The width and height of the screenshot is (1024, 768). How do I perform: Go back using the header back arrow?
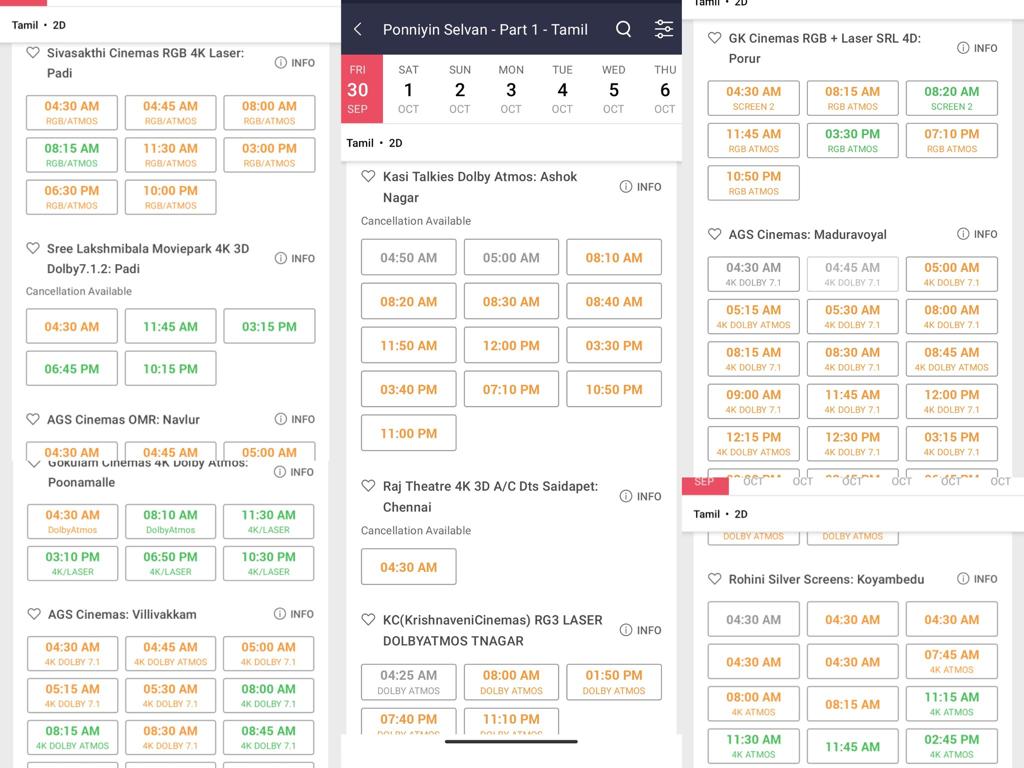click(357, 29)
